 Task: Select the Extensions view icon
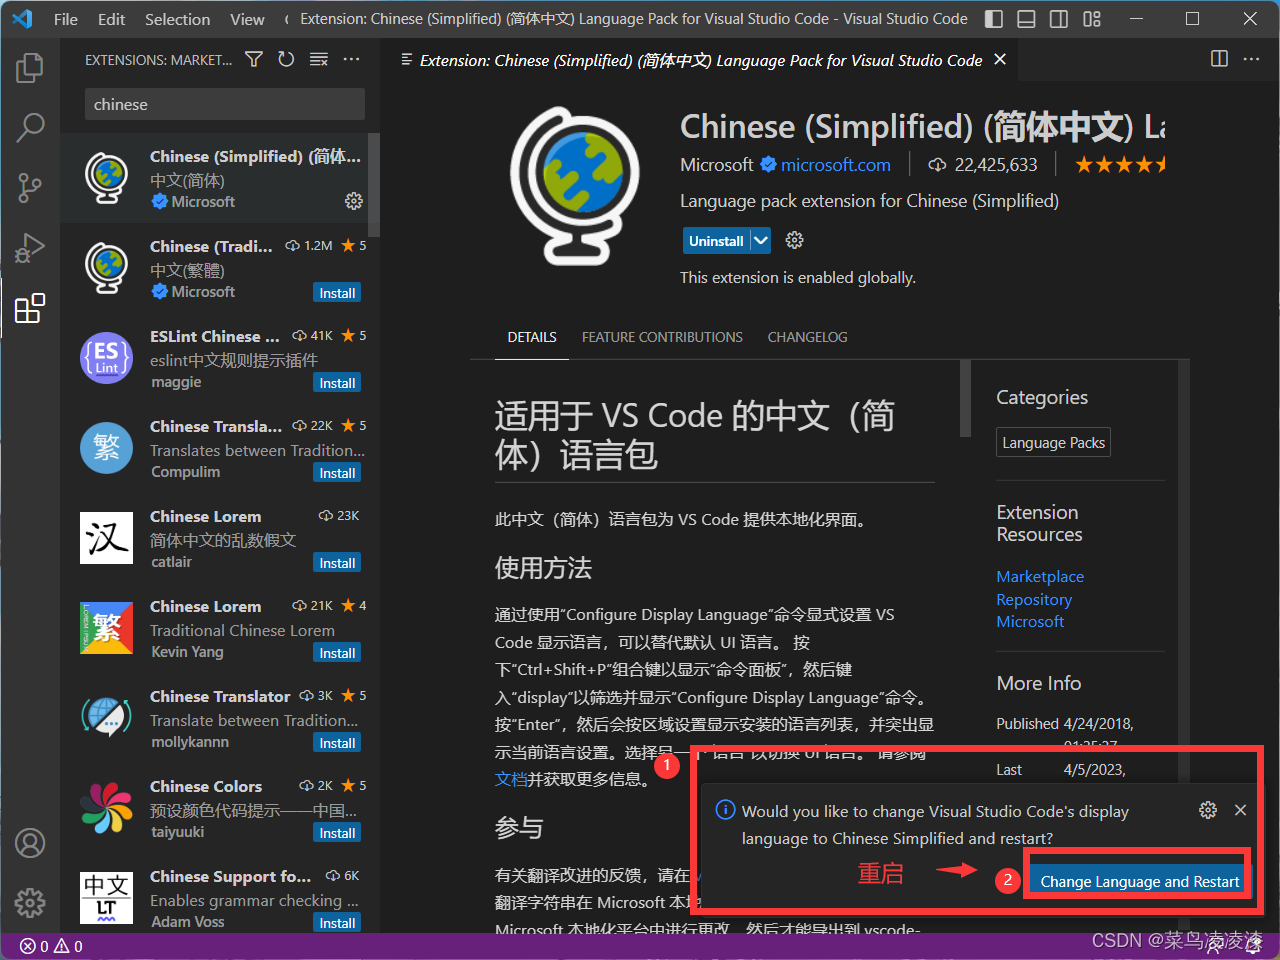[30, 308]
